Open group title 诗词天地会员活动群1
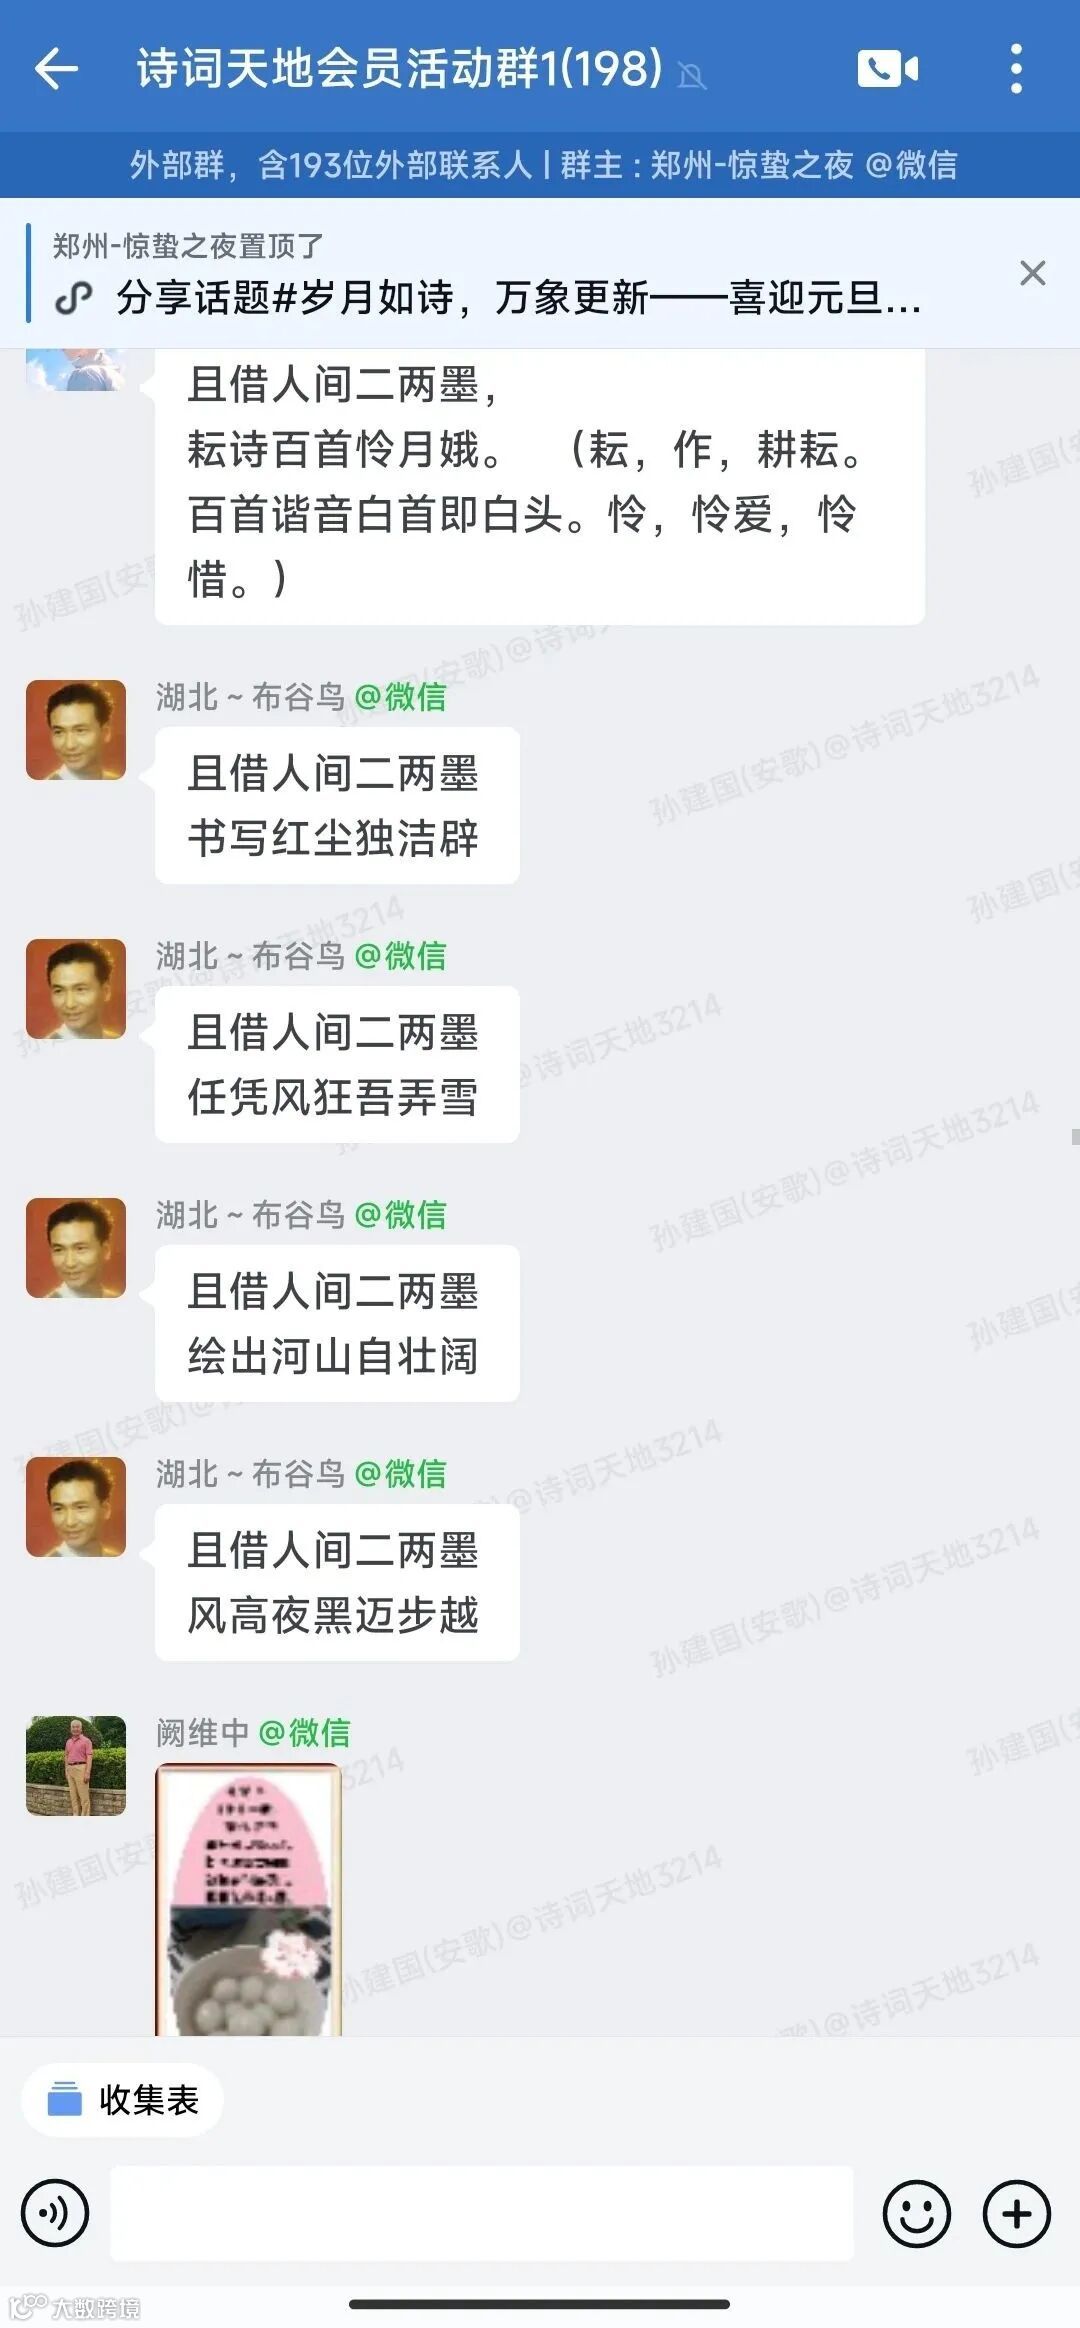The height and width of the screenshot is (2328, 1080). point(399,69)
